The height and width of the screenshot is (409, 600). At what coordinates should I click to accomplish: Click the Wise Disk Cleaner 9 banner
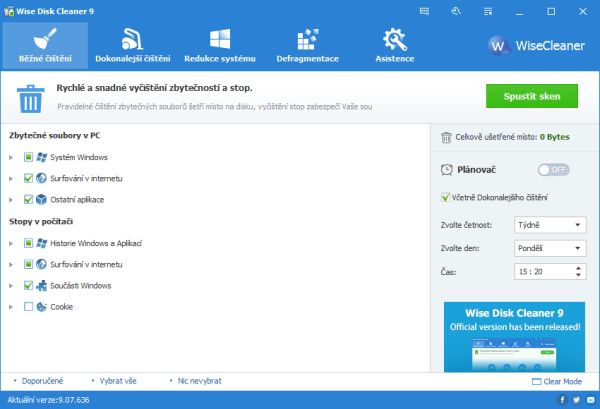pos(514,337)
